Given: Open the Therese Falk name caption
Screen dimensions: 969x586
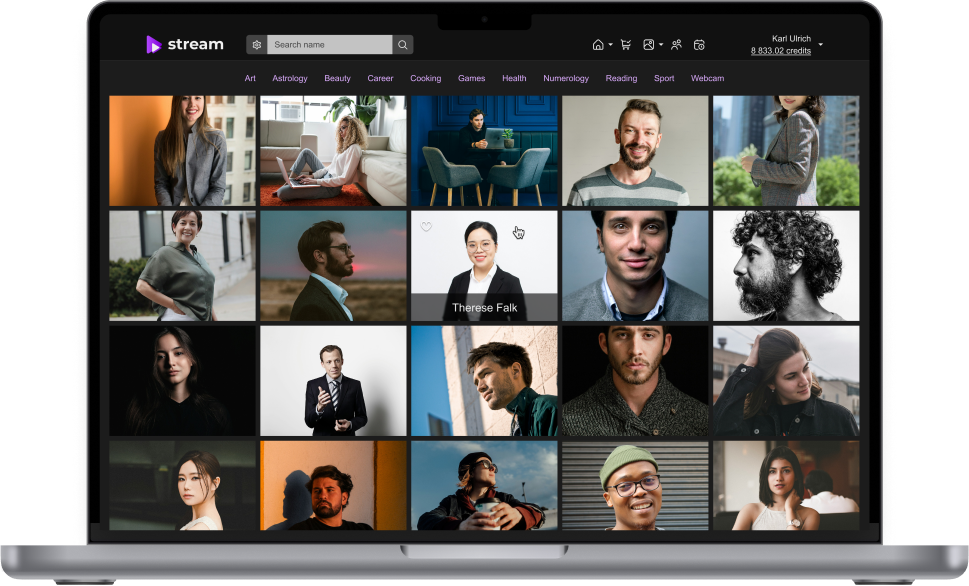Looking at the screenshot, I should point(485,307).
